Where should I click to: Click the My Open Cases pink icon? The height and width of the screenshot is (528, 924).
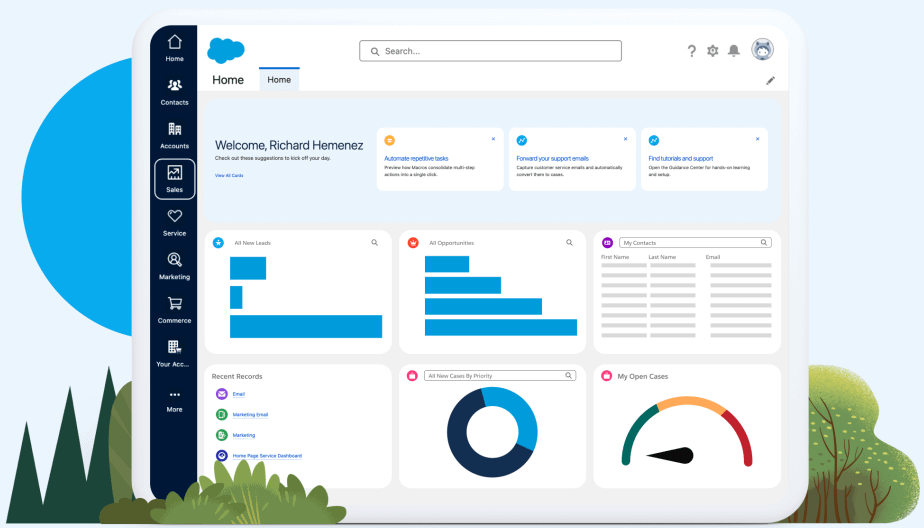pyautogui.click(x=606, y=375)
